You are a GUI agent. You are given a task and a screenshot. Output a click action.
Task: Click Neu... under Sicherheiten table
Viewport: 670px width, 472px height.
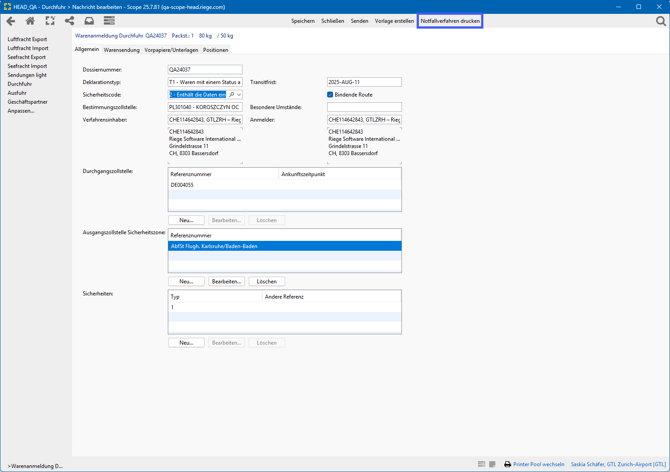coord(186,343)
